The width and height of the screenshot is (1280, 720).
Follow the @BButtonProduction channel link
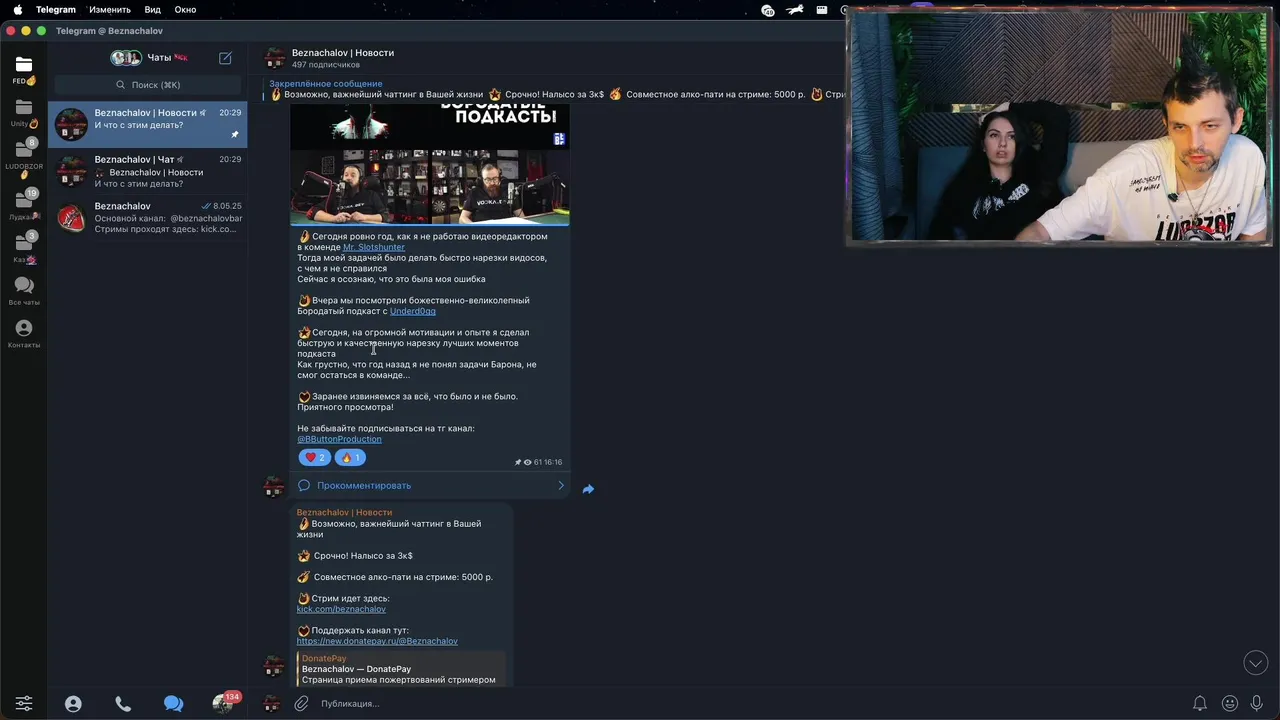(x=339, y=439)
